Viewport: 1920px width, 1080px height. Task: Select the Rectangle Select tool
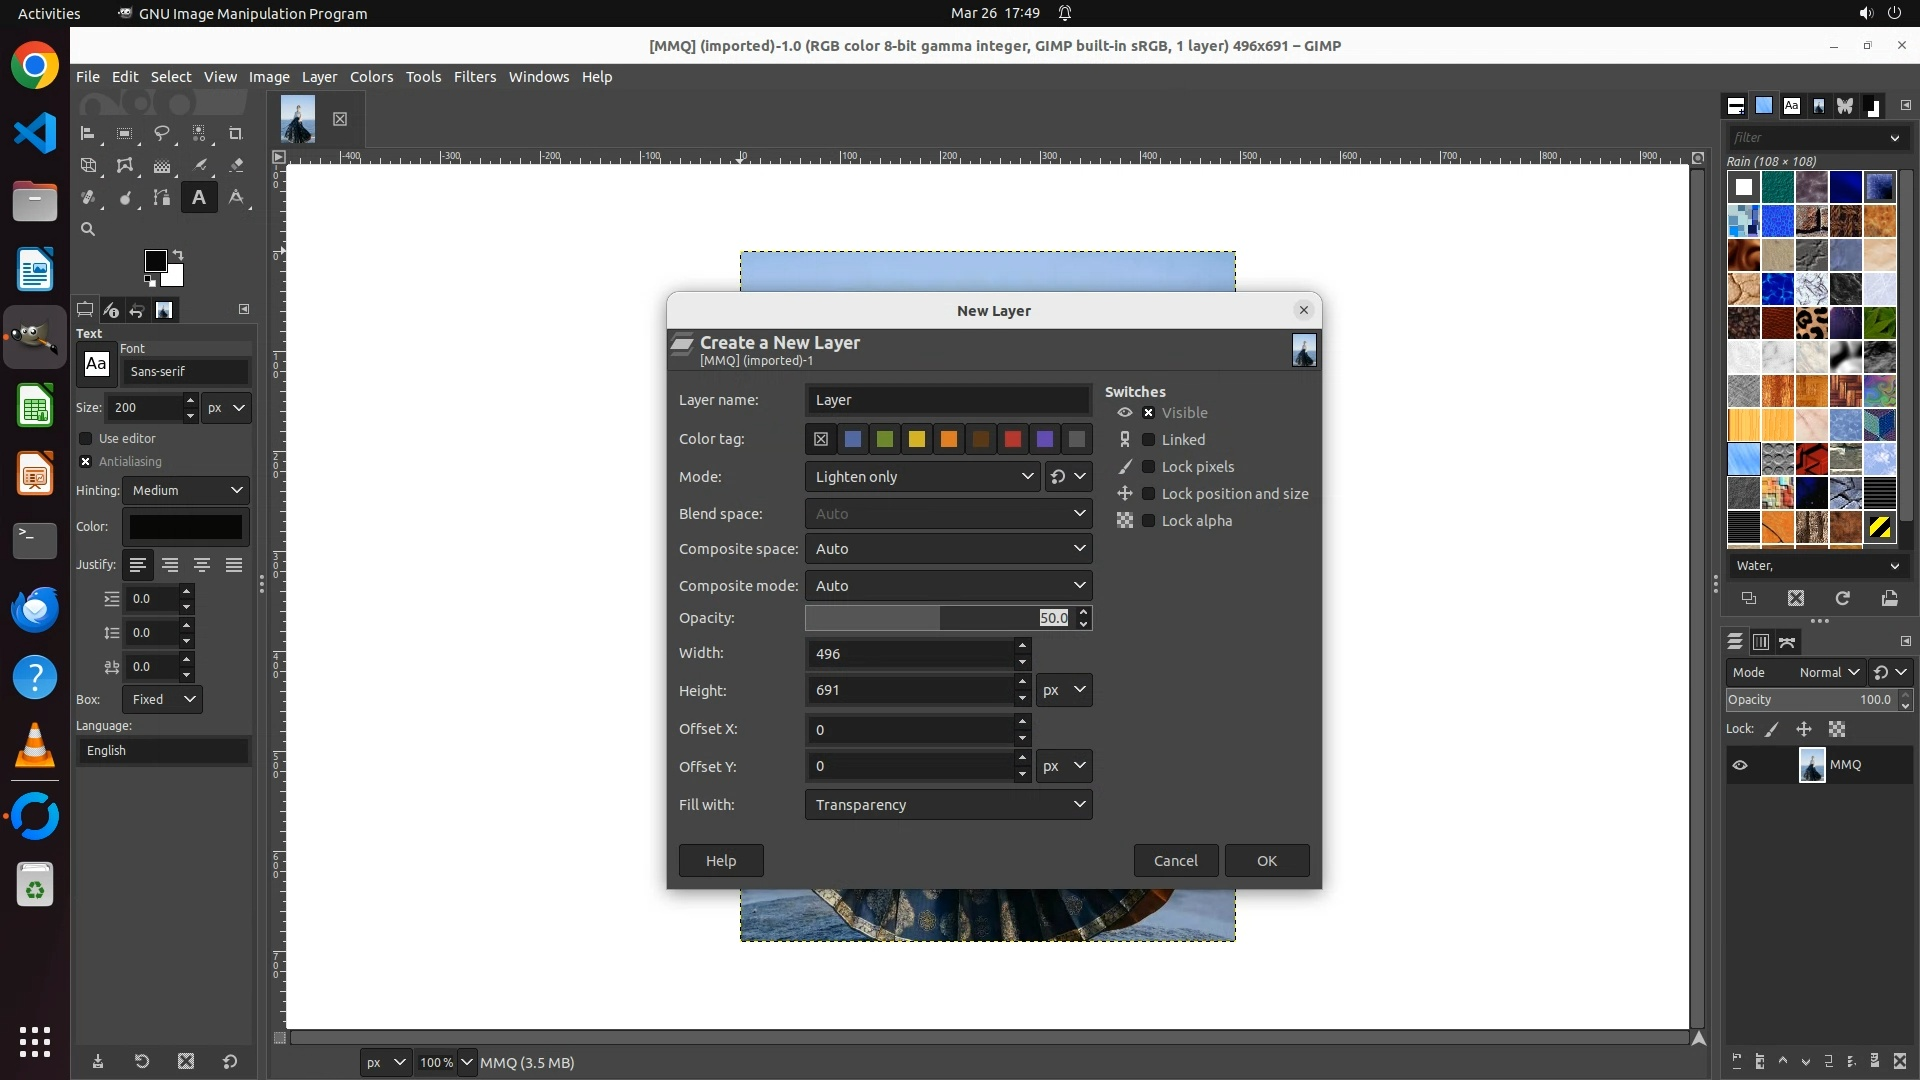125,134
